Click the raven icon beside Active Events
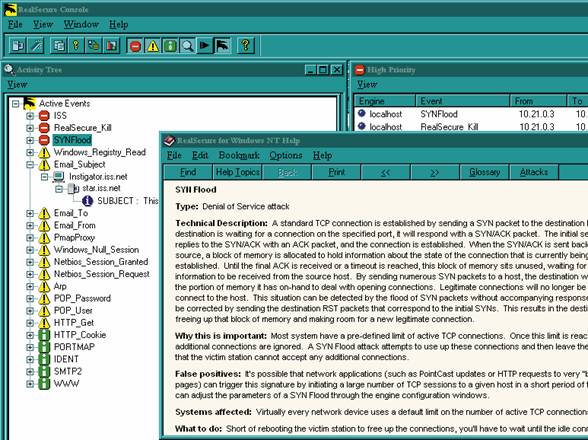The image size is (588, 440). point(29,103)
